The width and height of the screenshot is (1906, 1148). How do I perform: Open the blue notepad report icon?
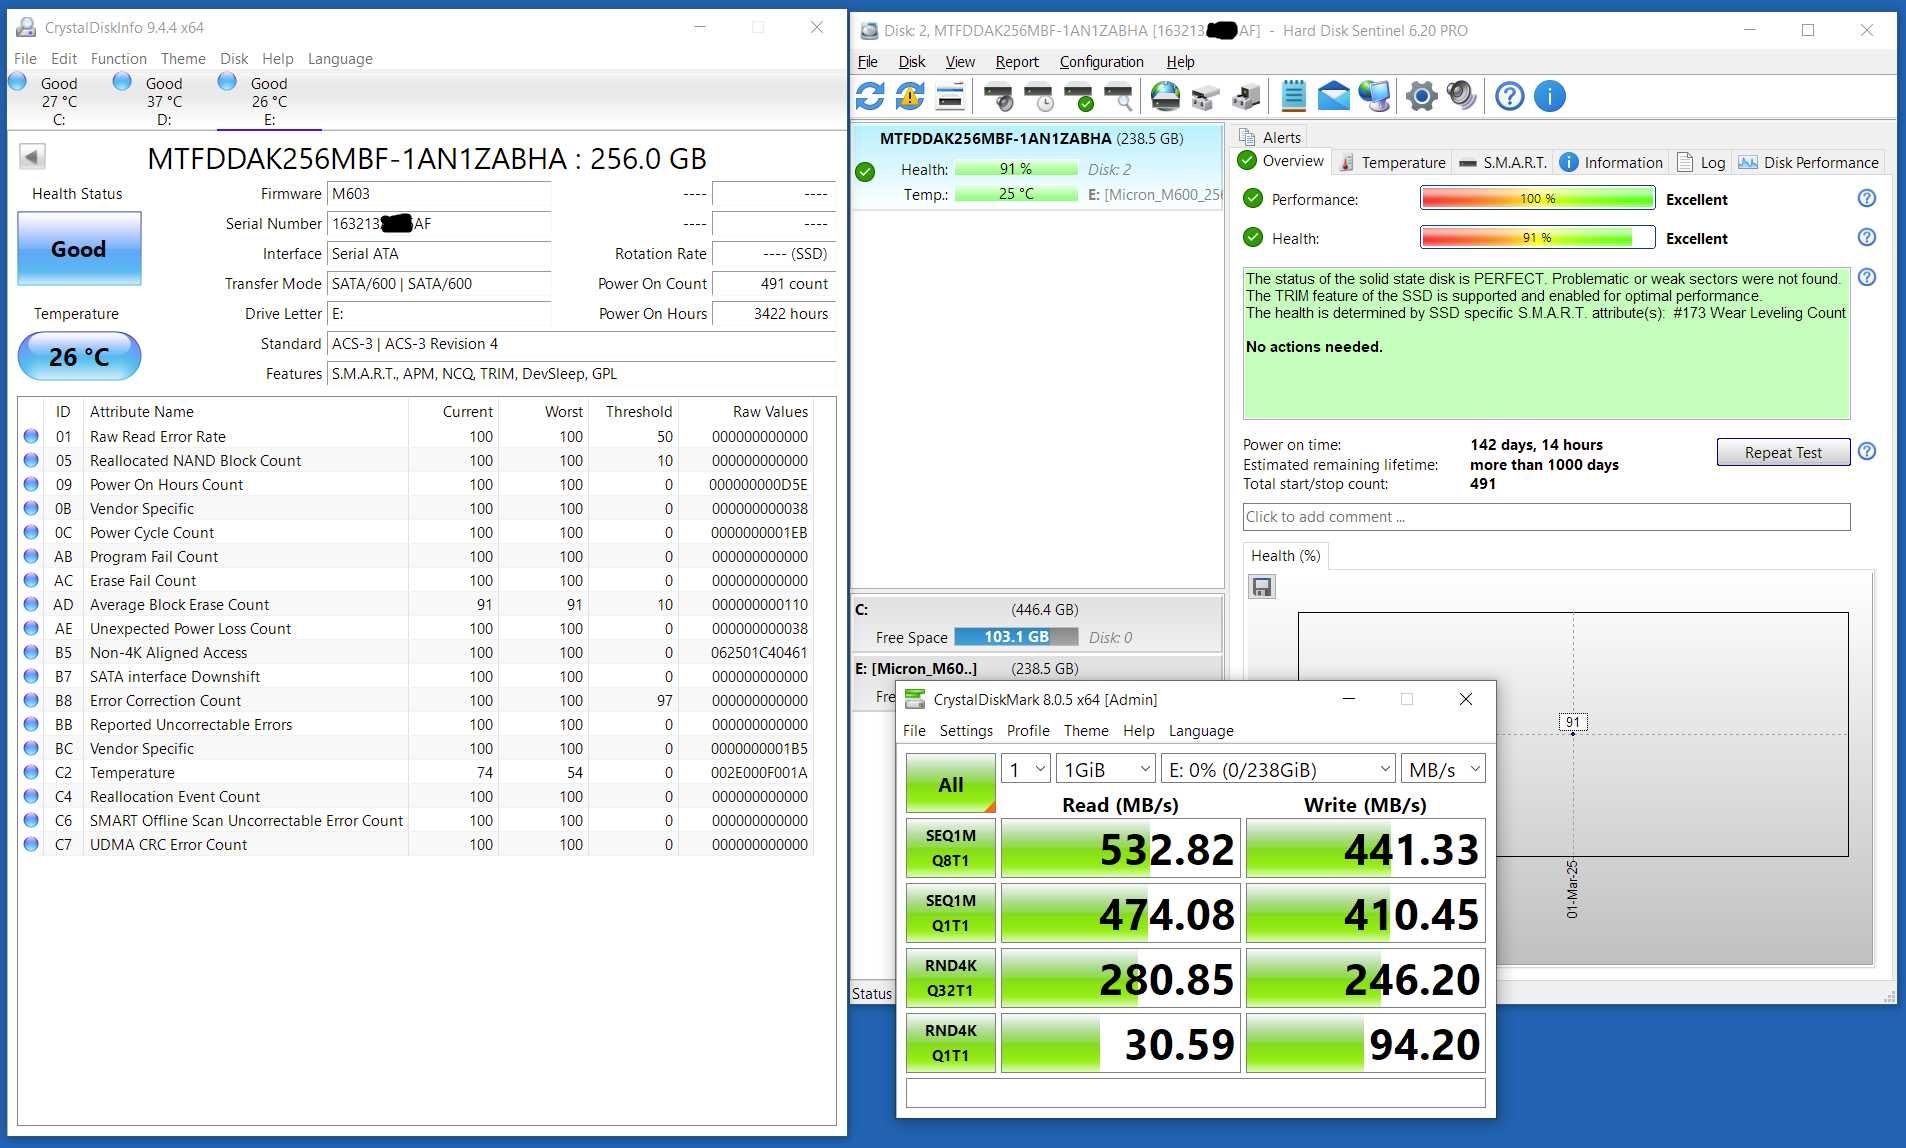tap(1293, 96)
